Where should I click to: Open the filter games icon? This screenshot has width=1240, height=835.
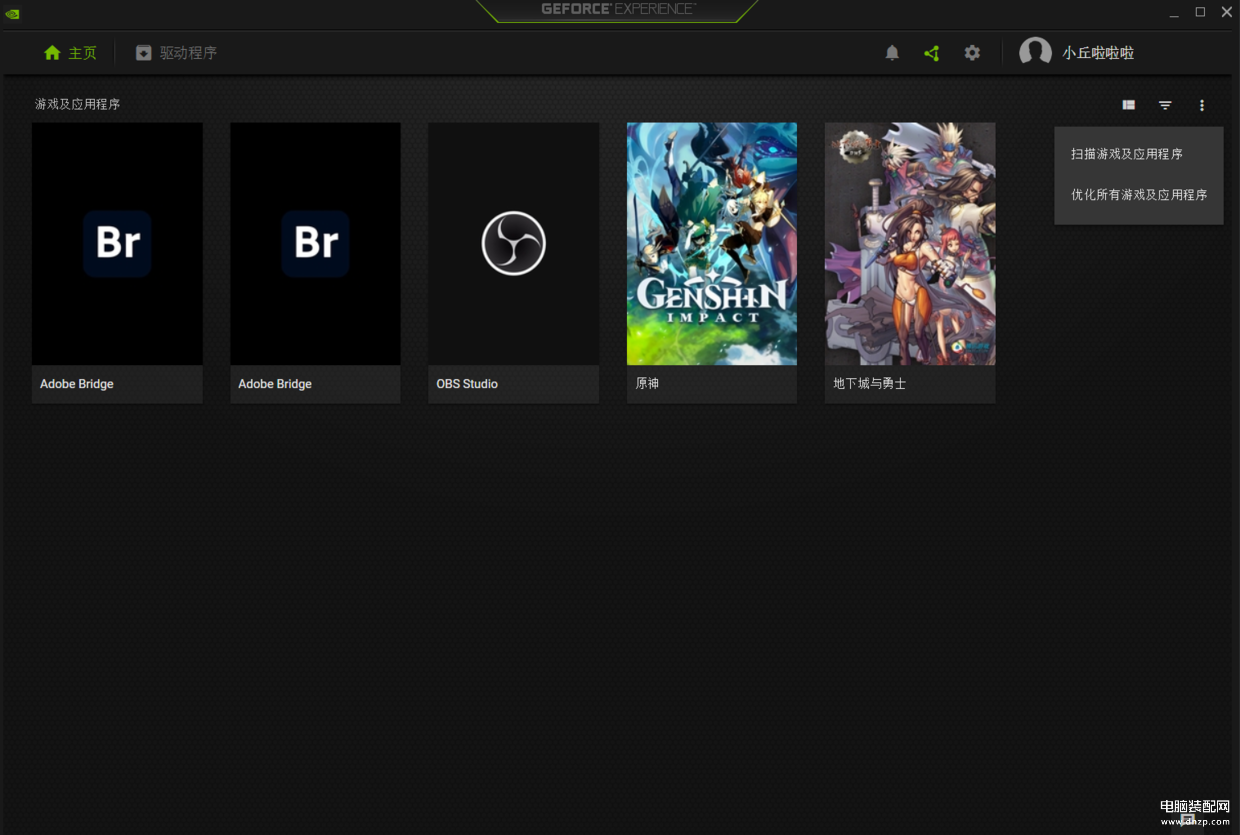point(1165,105)
